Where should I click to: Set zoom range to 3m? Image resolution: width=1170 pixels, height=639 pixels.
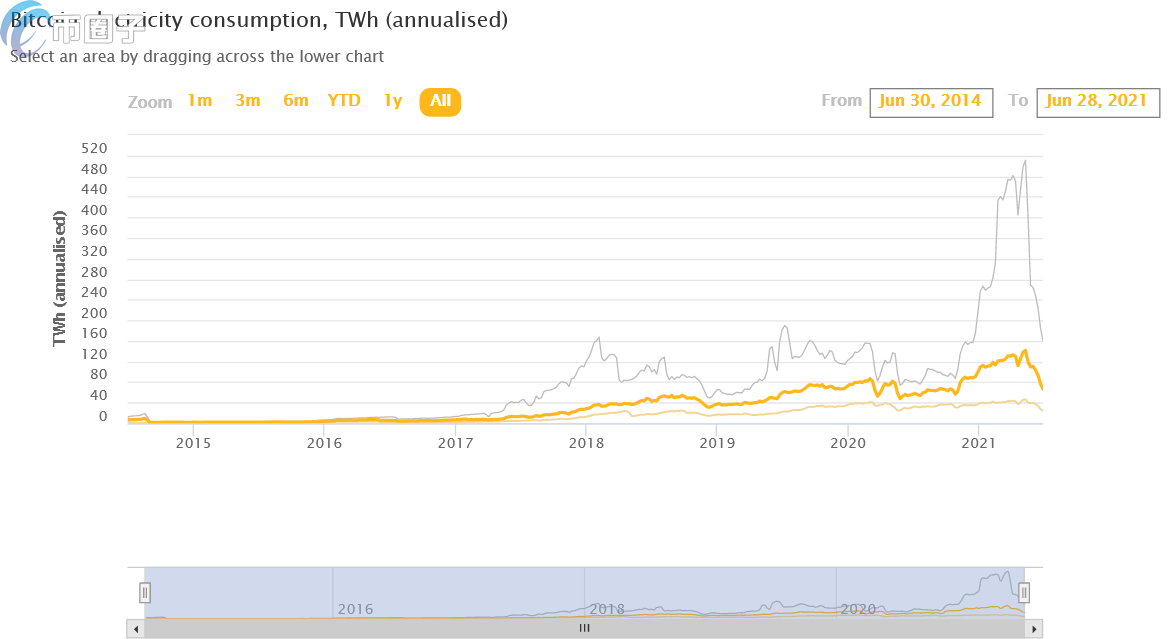[248, 101]
